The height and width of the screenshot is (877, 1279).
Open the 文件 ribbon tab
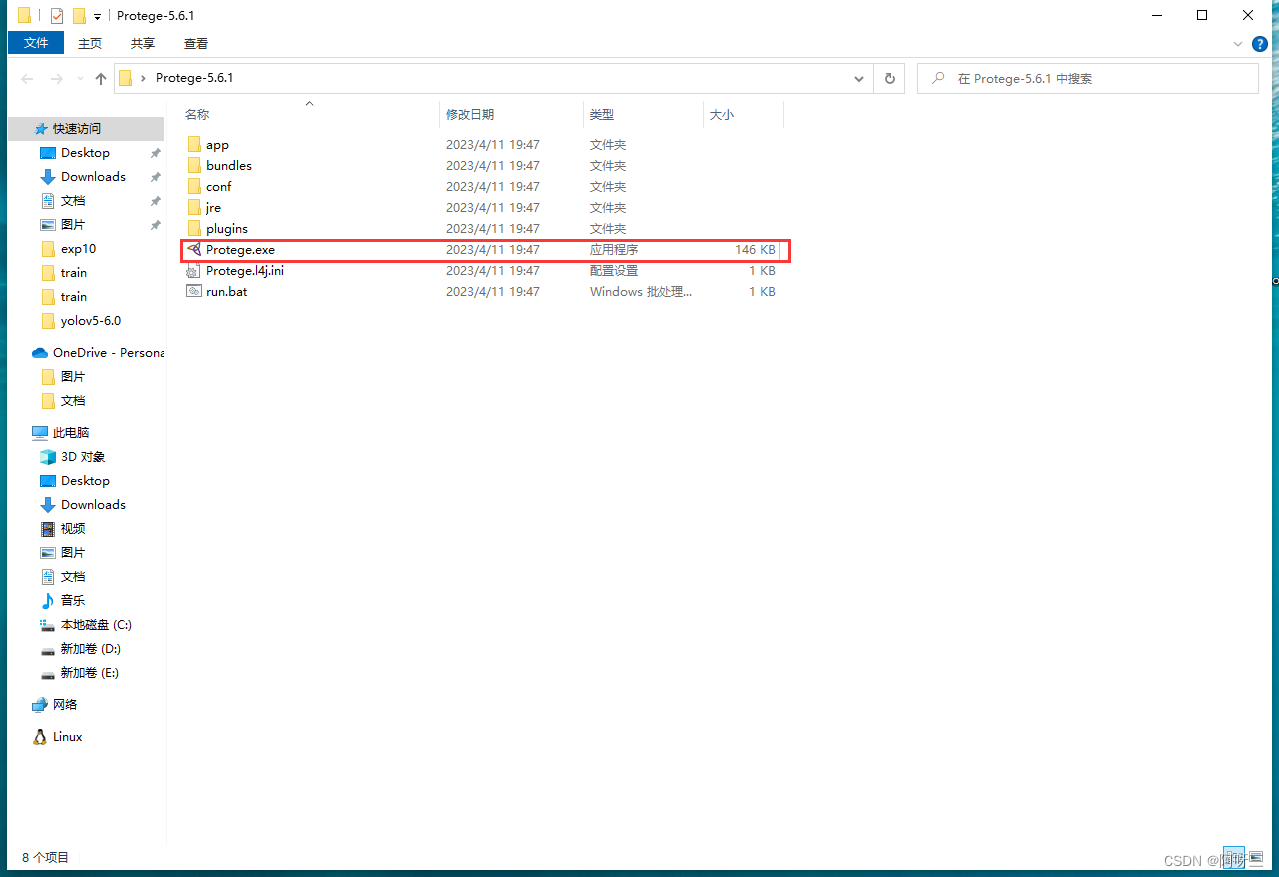pyautogui.click(x=36, y=43)
